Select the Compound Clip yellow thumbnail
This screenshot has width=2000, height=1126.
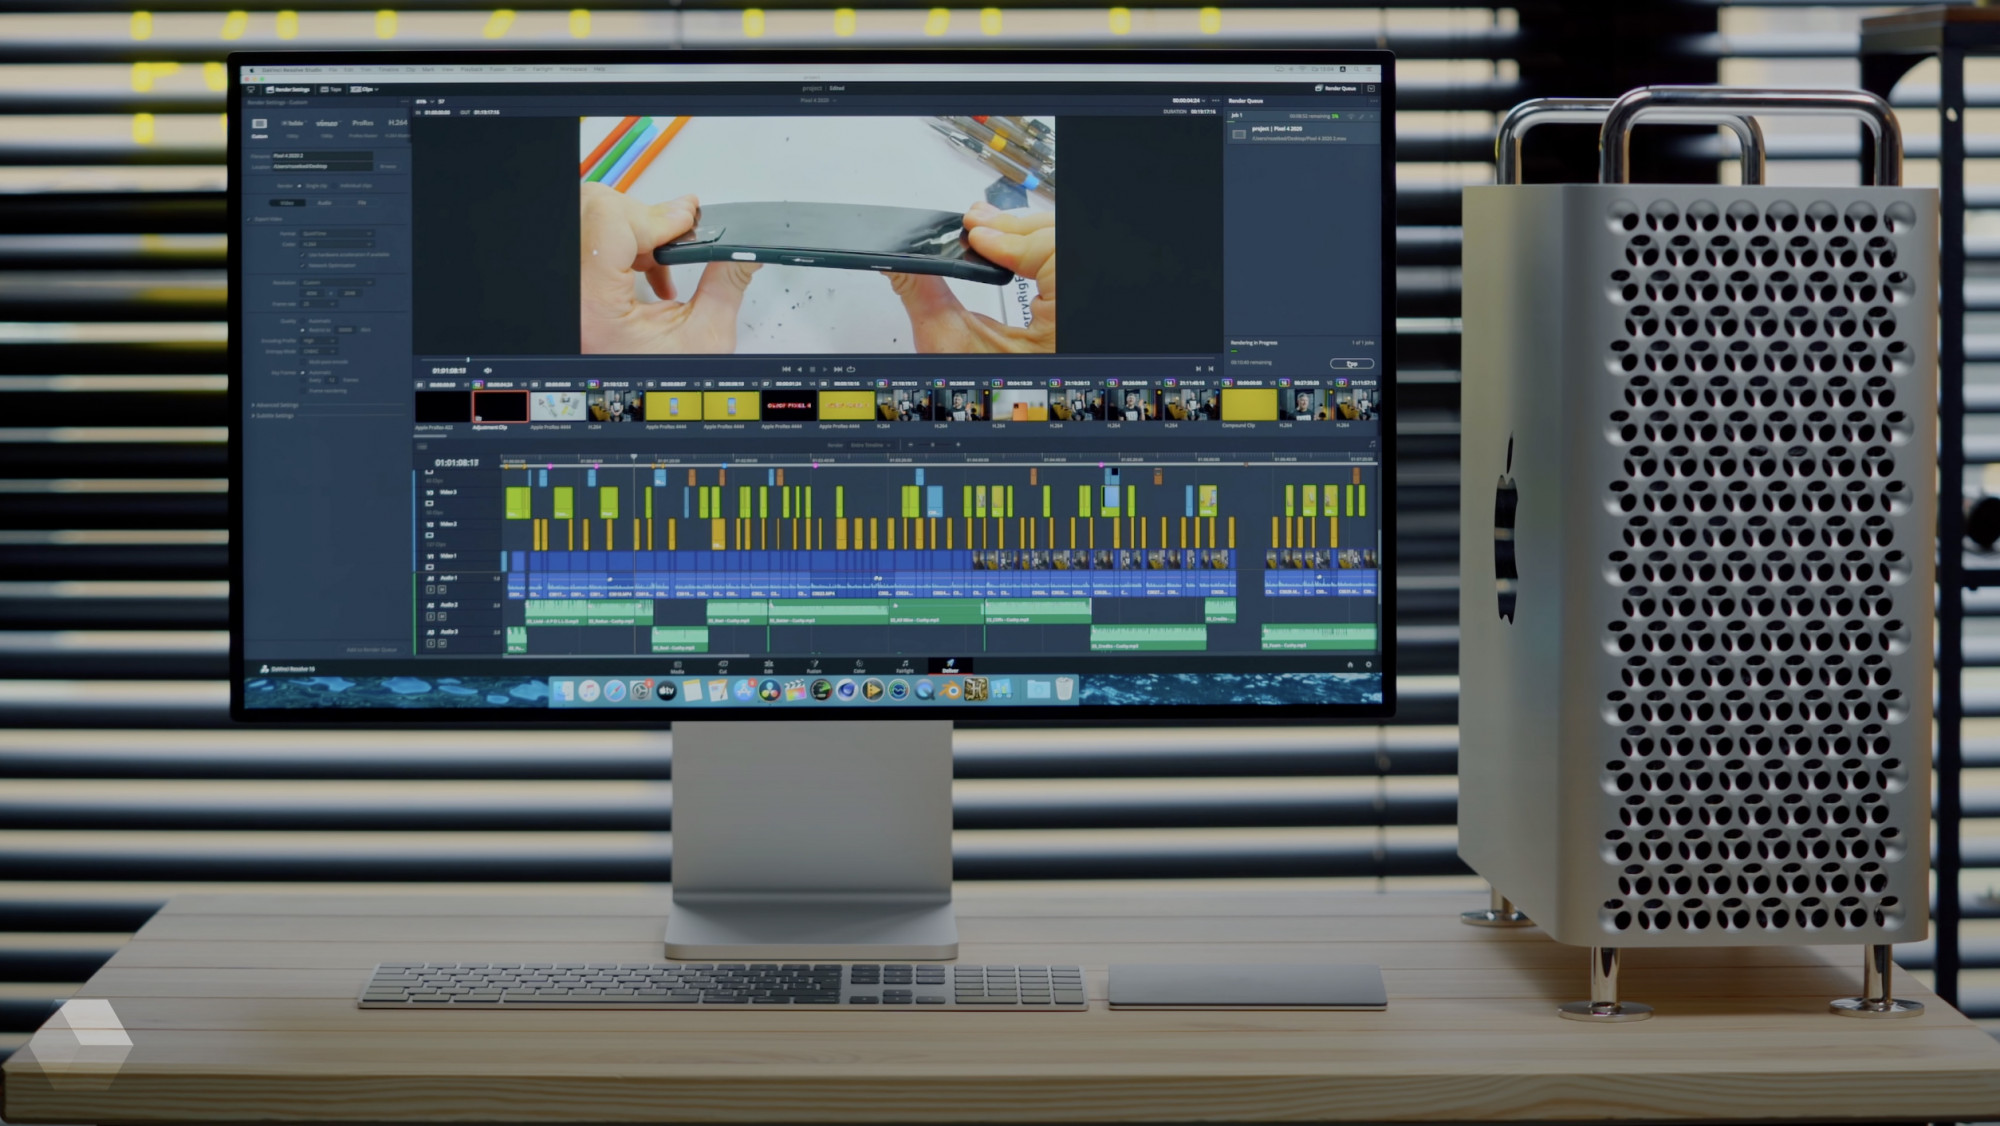coord(1249,405)
